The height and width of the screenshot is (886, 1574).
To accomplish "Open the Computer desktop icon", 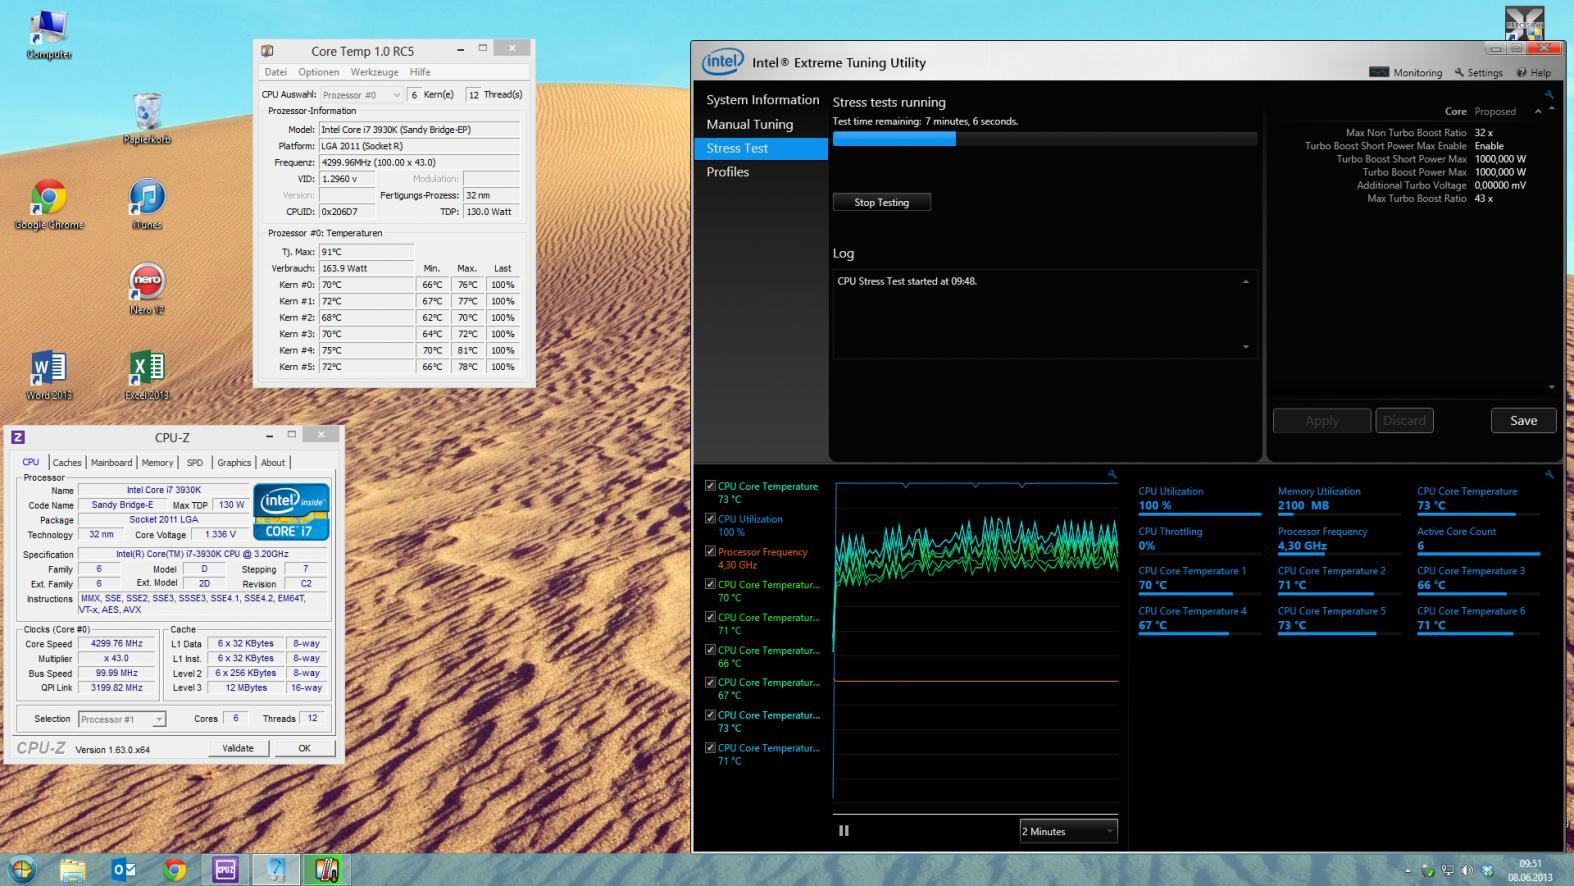I will coord(49,34).
